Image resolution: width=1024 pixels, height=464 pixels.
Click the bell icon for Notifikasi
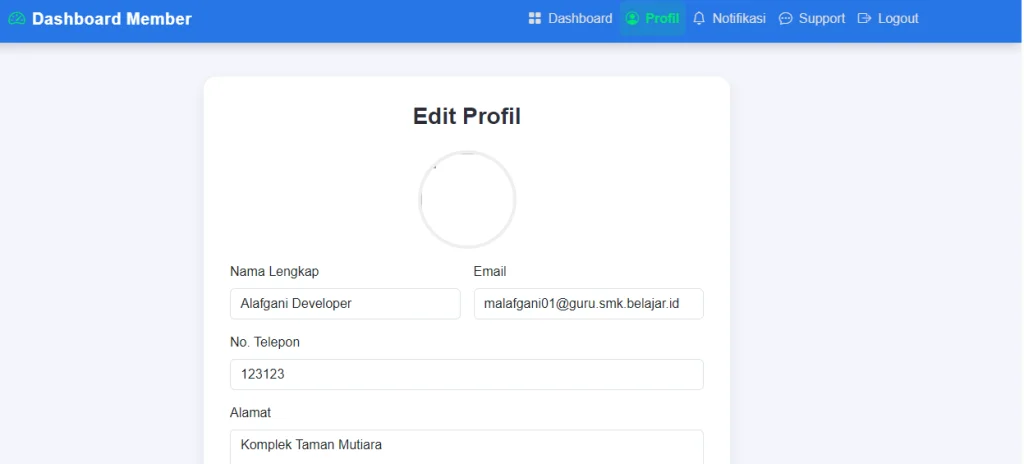click(x=699, y=18)
